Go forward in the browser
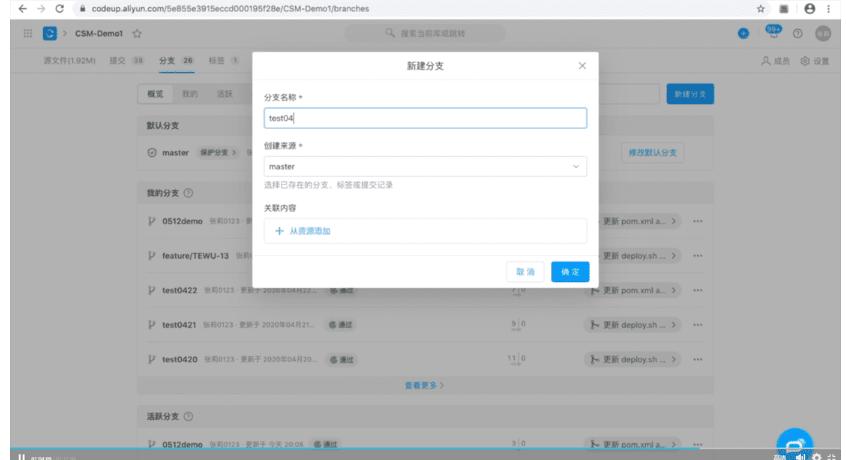The width and height of the screenshot is (846, 460). pyautogui.click(x=41, y=9)
